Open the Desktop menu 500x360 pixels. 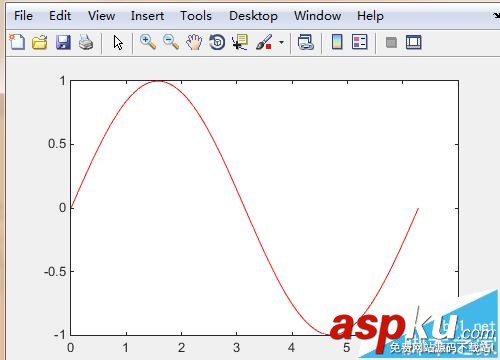click(253, 16)
